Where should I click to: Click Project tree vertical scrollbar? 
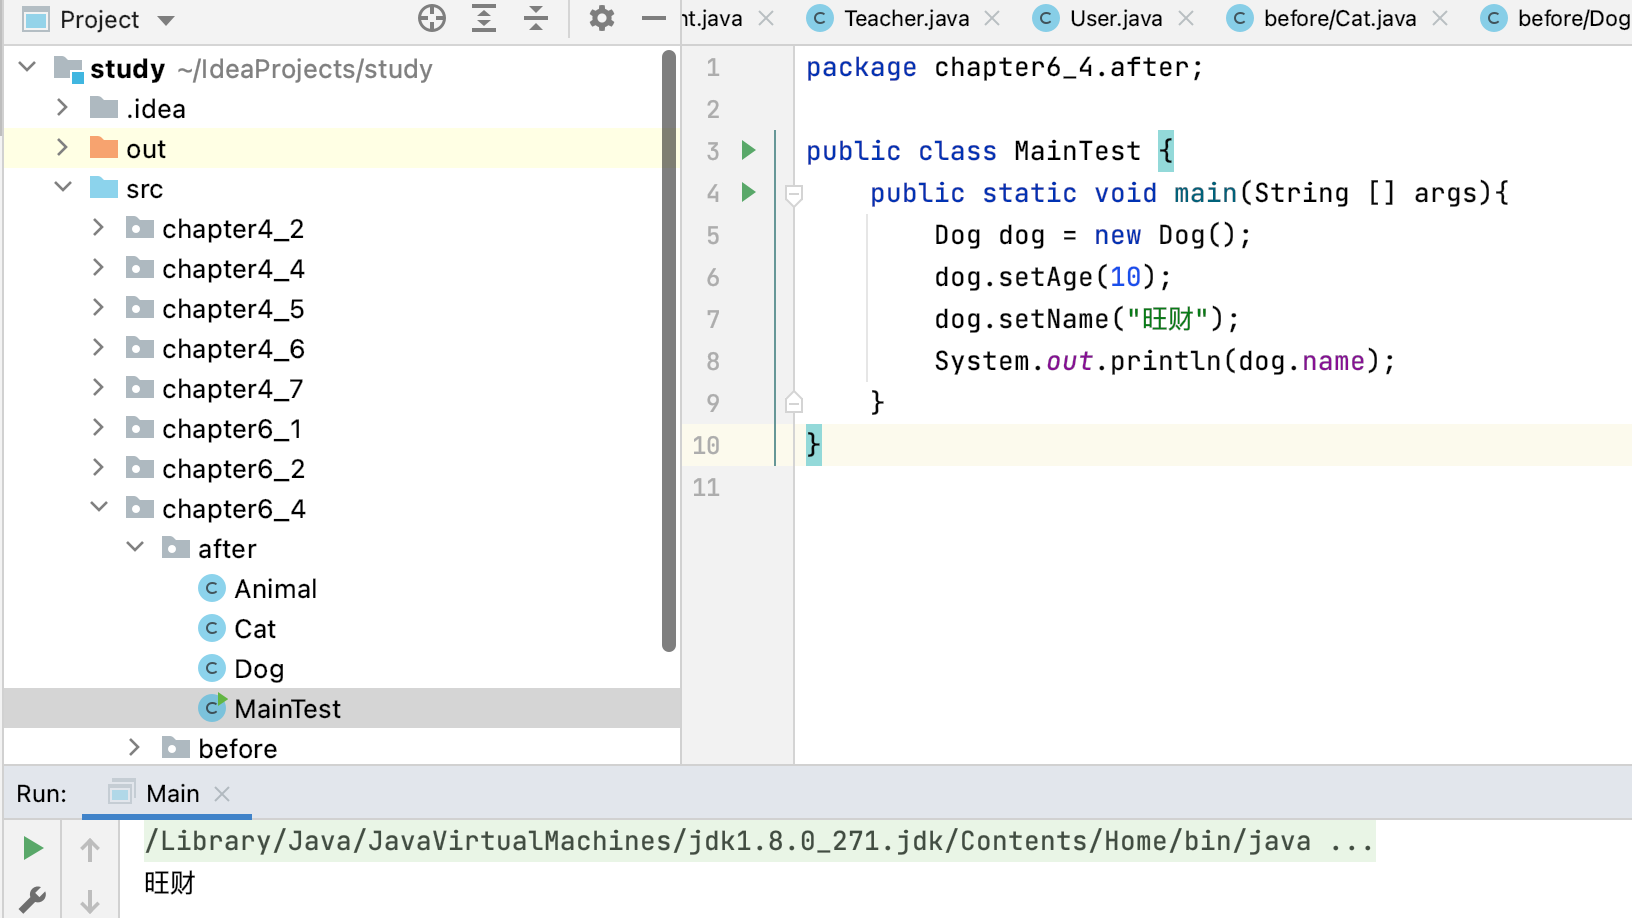pyautogui.click(x=669, y=350)
